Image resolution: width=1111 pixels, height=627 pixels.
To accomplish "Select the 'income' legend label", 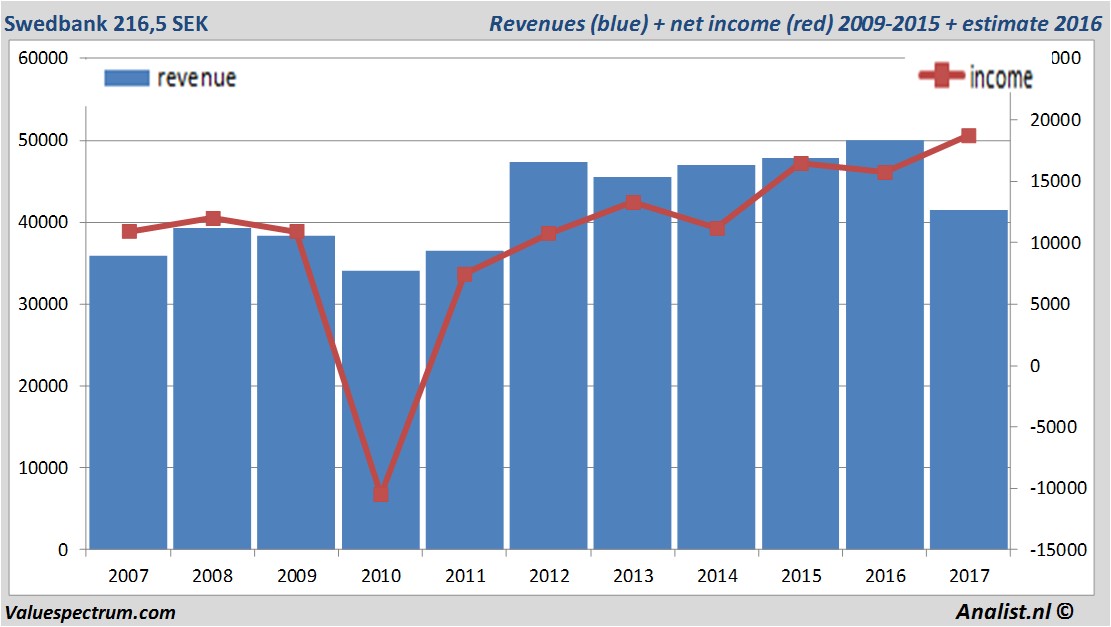I will [1001, 77].
